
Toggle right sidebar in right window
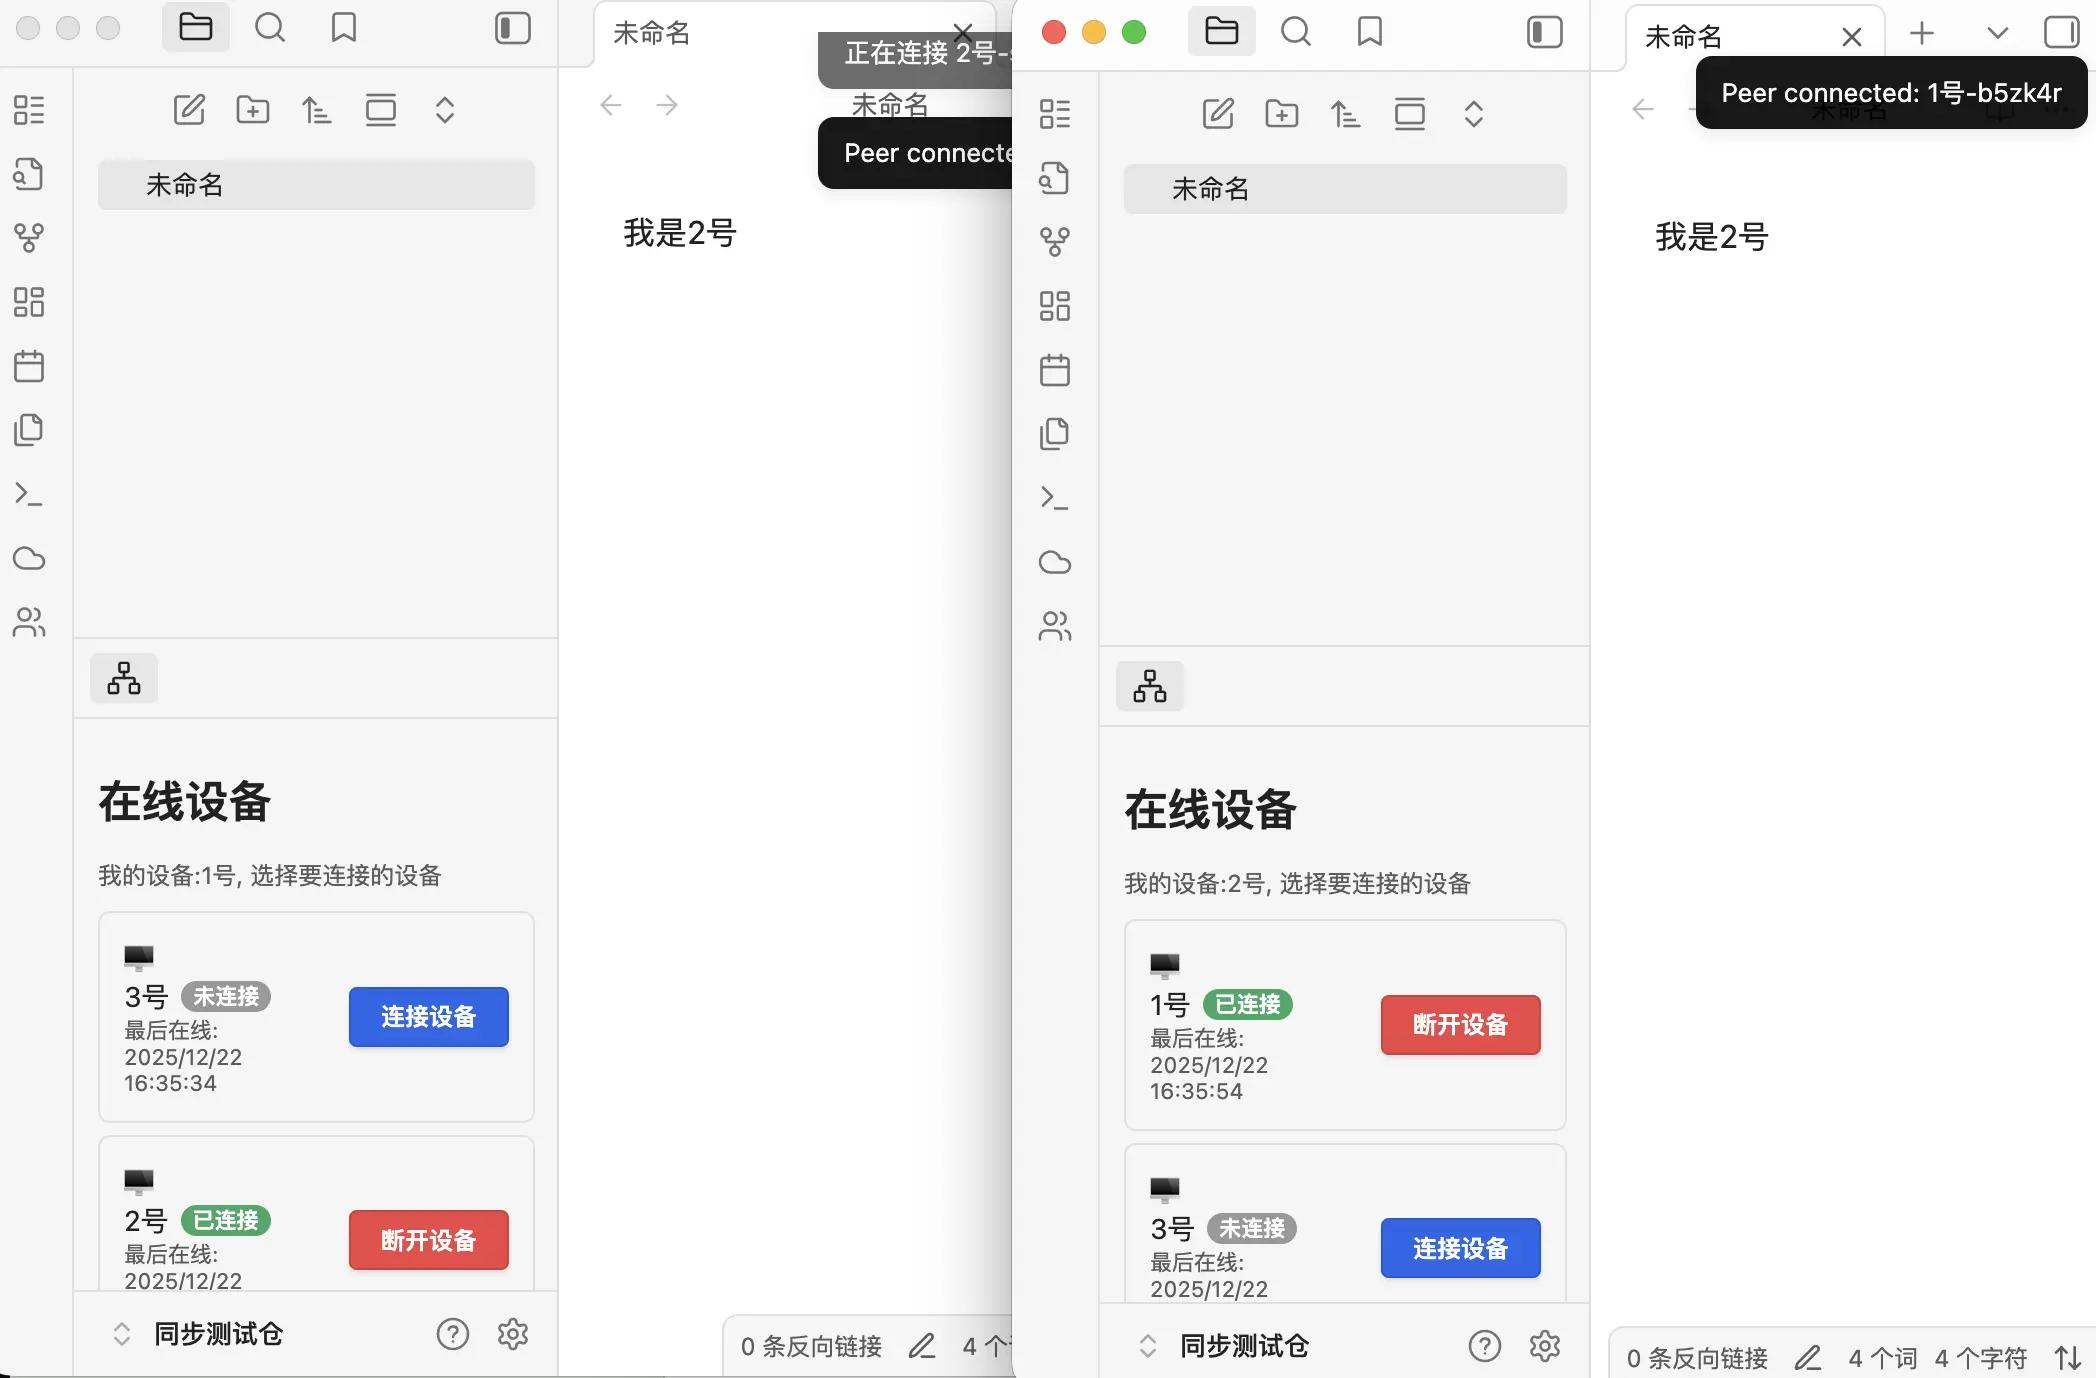click(x=2061, y=32)
